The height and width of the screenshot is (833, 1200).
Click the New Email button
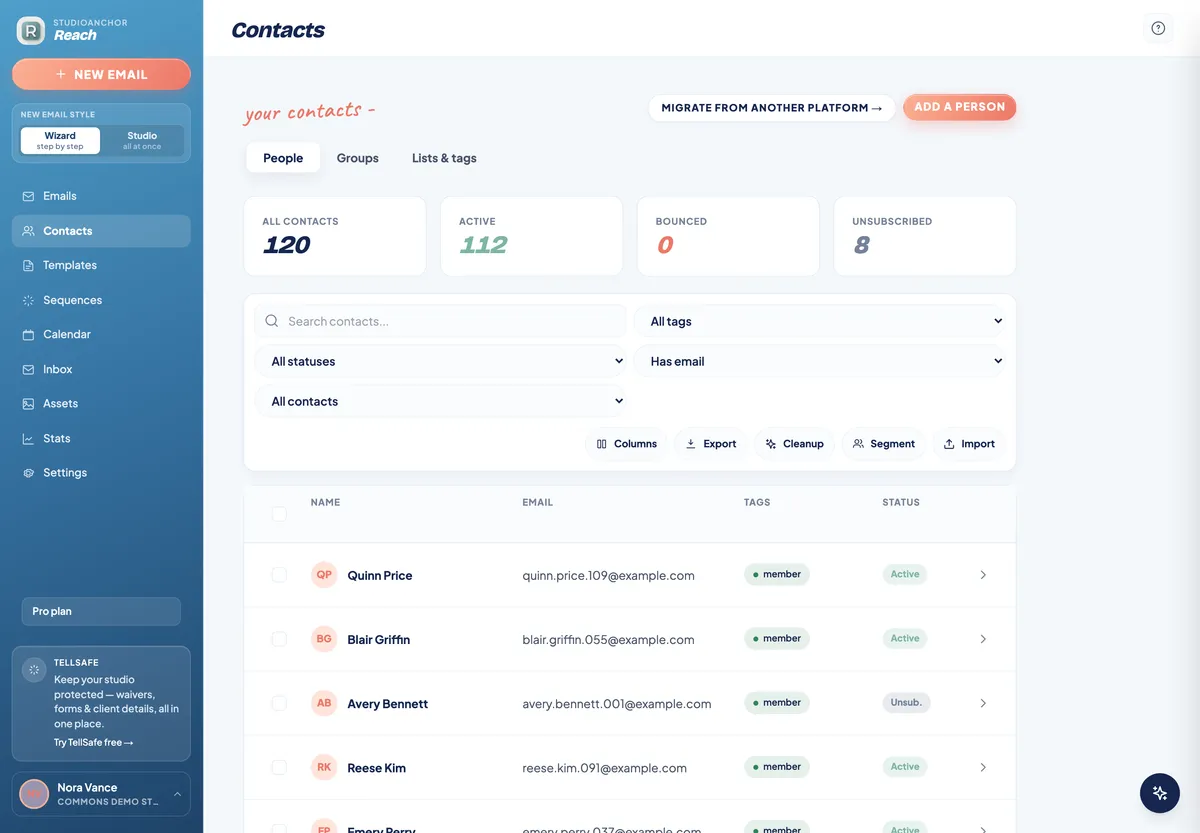(x=101, y=74)
